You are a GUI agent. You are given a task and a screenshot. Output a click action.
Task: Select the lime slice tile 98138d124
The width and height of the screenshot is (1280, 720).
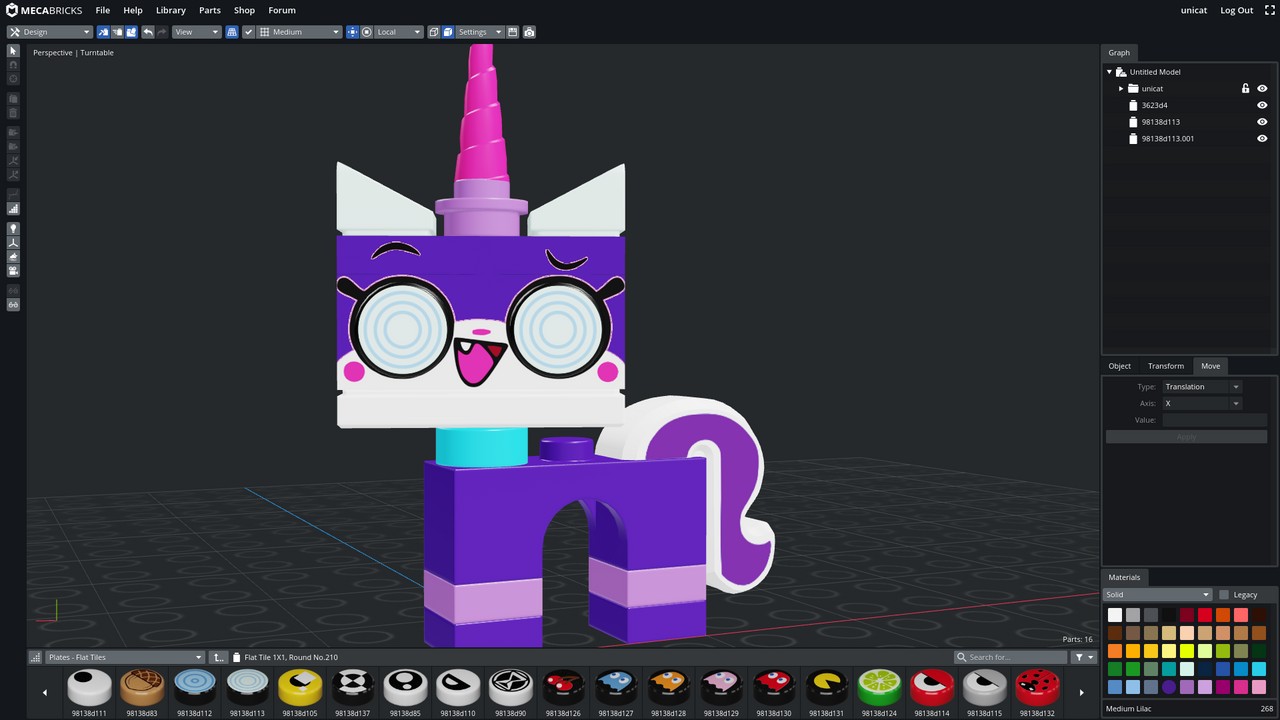pos(879,687)
